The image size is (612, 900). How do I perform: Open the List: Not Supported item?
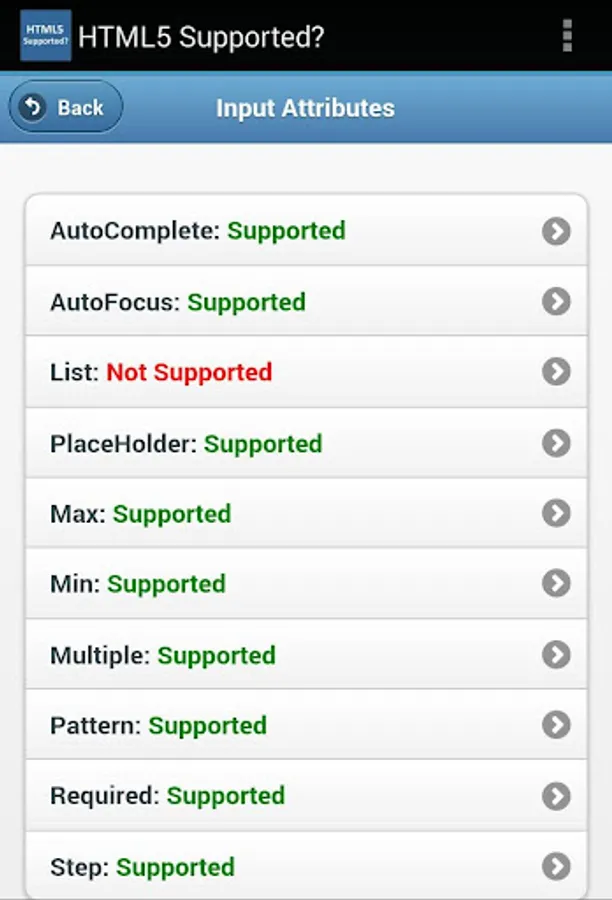300,372
